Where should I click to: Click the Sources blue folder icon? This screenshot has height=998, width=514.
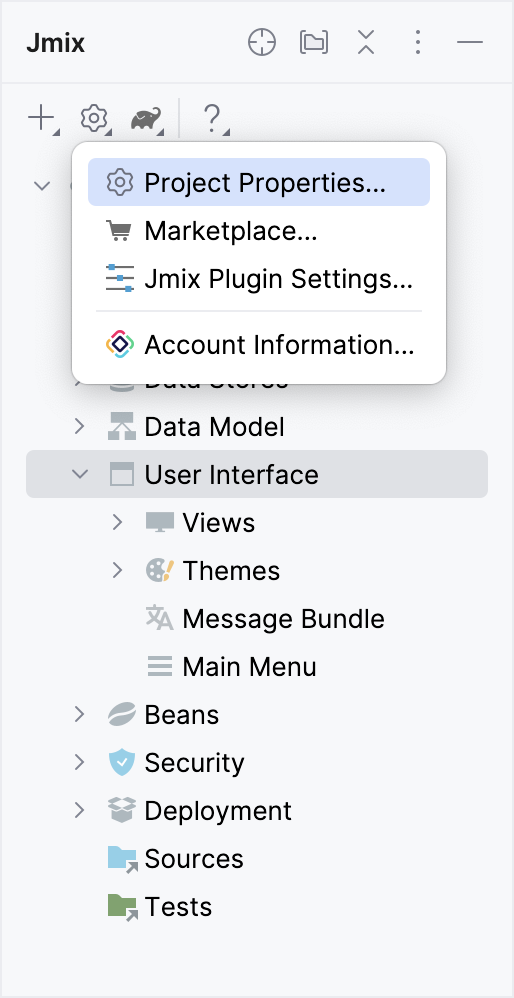pyautogui.click(x=122, y=859)
